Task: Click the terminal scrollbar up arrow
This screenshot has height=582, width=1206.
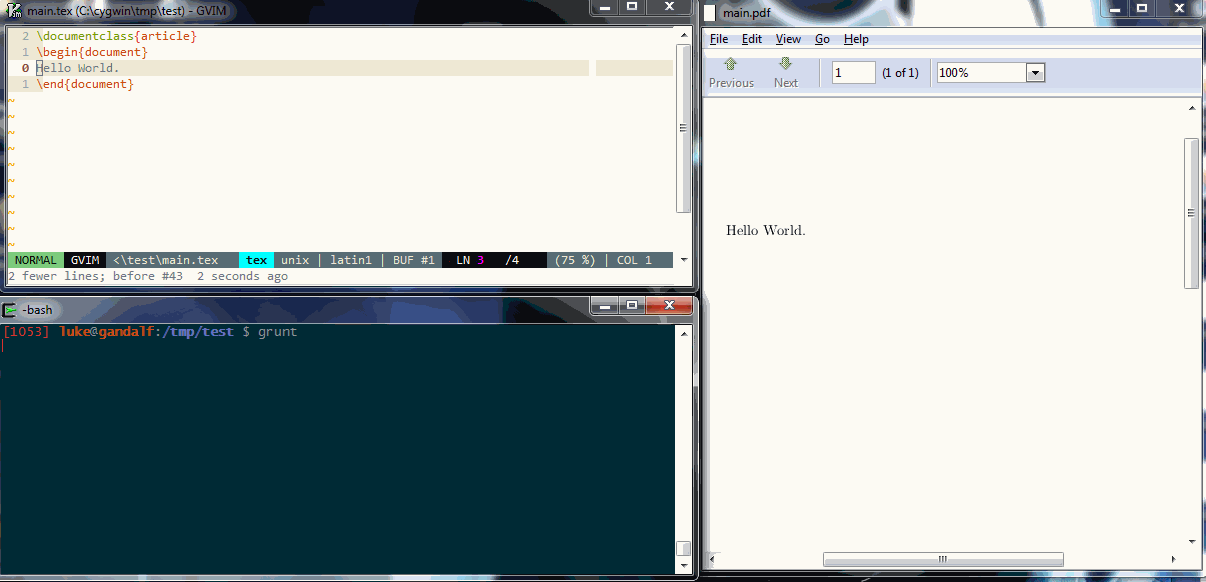Action: point(684,333)
